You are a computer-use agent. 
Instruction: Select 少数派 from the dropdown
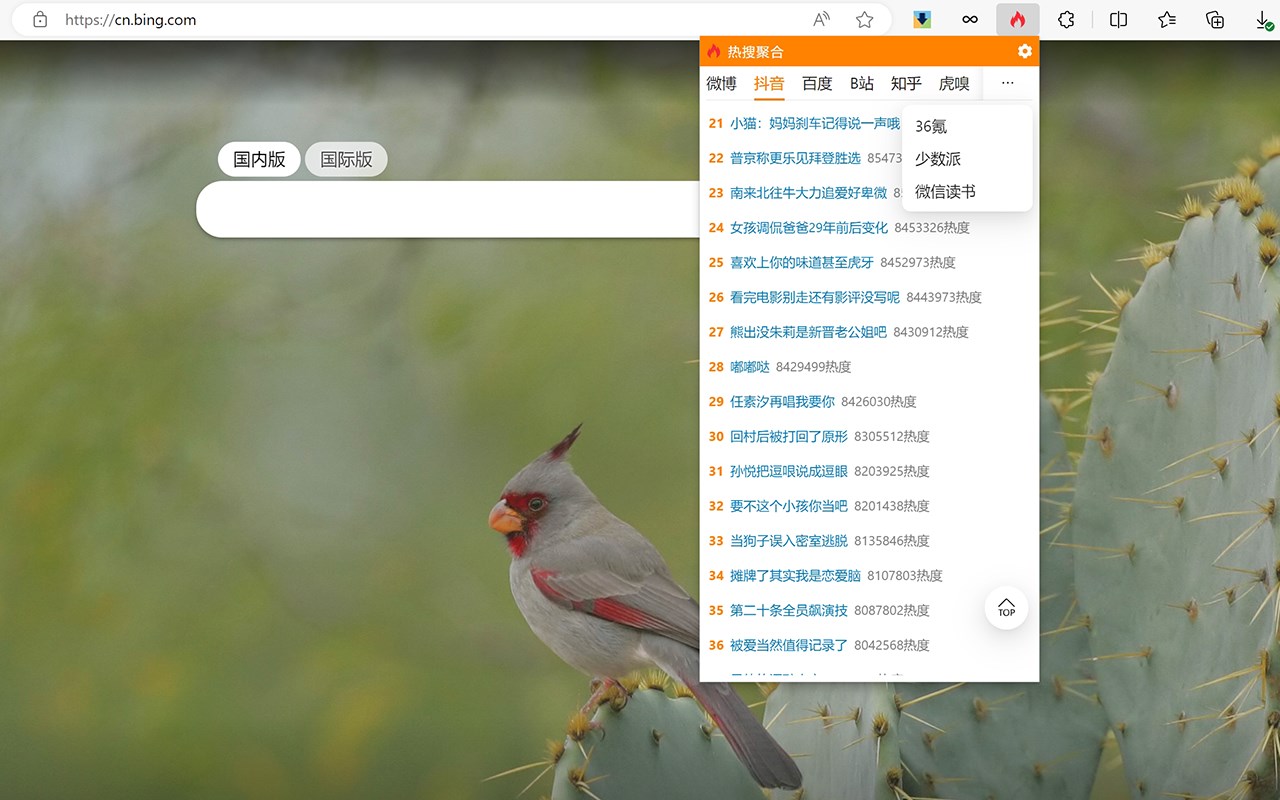[x=967, y=159]
